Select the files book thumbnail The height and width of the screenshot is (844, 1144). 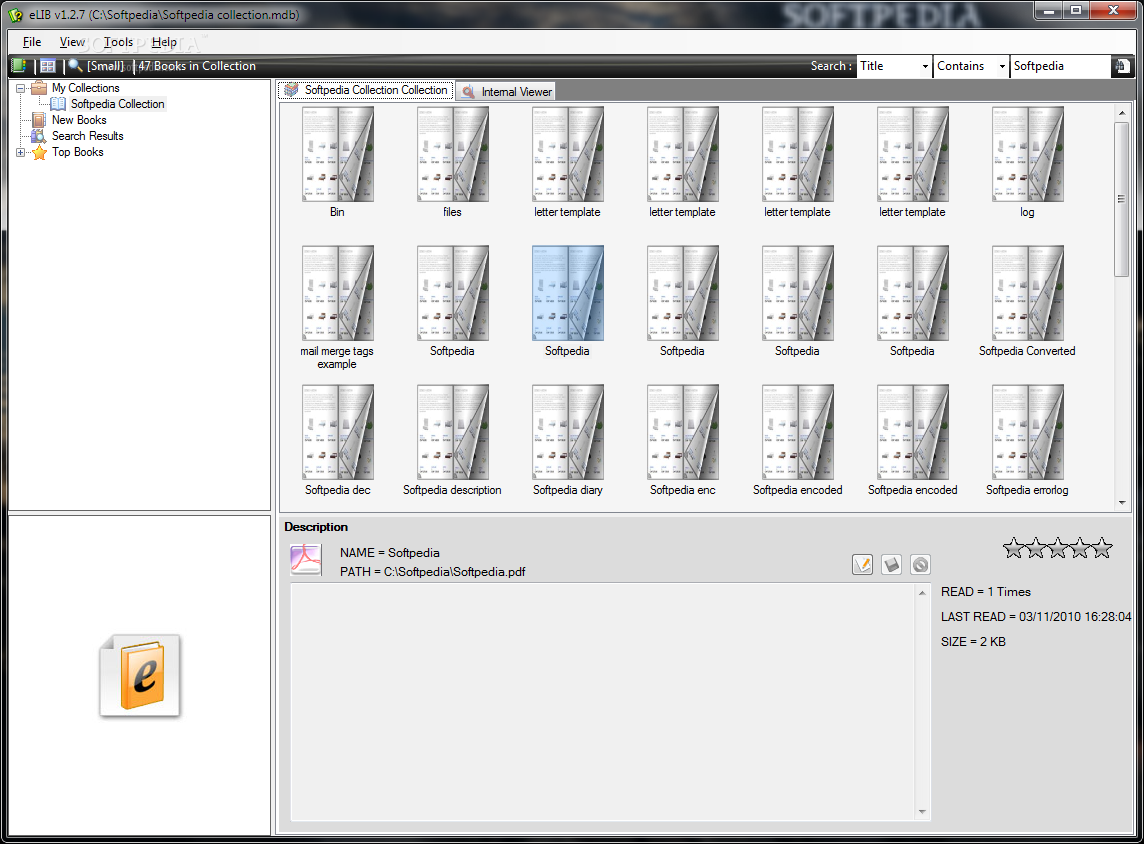click(452, 163)
